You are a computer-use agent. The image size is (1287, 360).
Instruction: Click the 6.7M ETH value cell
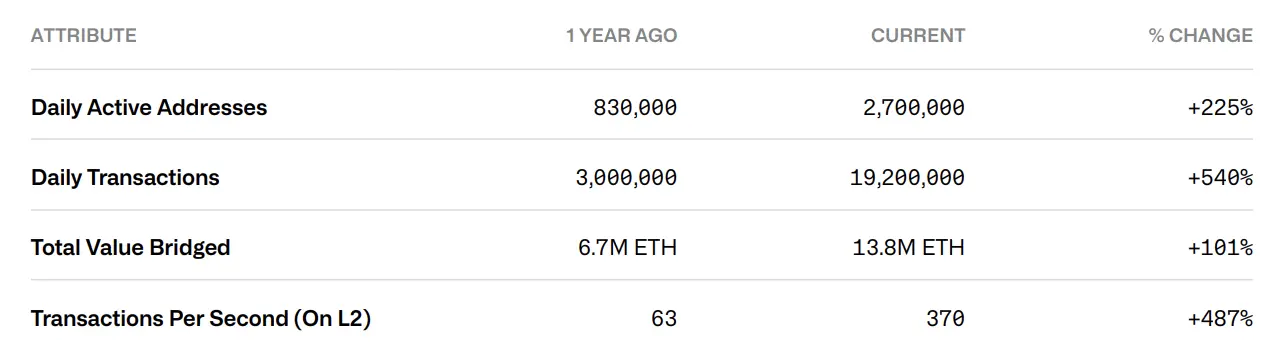[627, 247]
